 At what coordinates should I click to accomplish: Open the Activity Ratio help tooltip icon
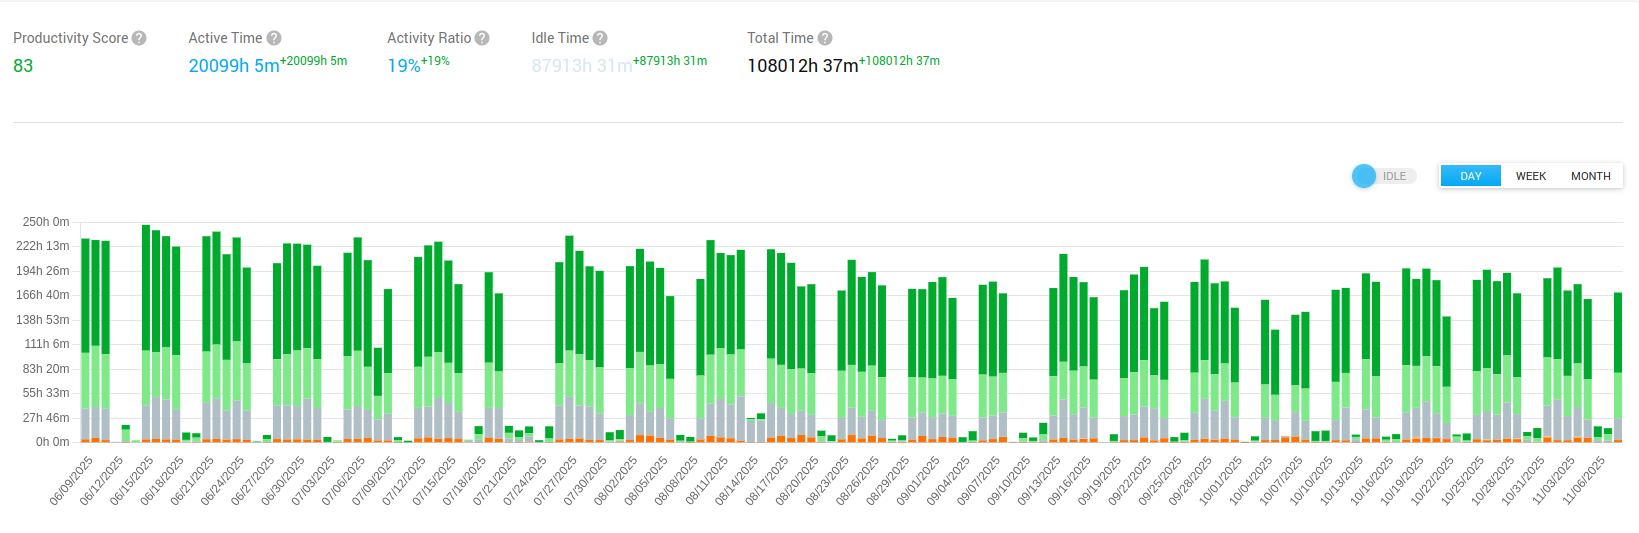point(482,38)
